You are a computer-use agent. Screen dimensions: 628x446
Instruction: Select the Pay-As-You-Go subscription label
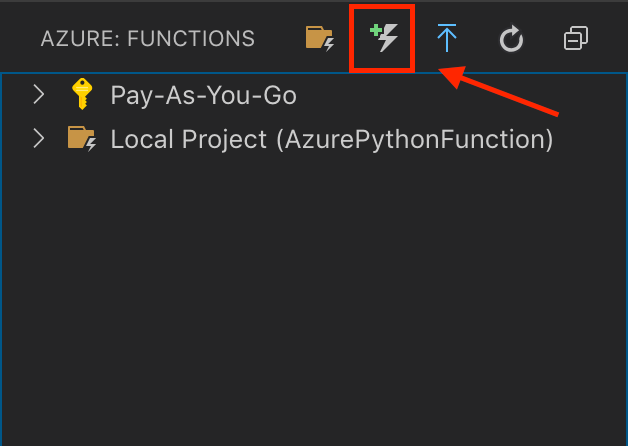click(204, 96)
